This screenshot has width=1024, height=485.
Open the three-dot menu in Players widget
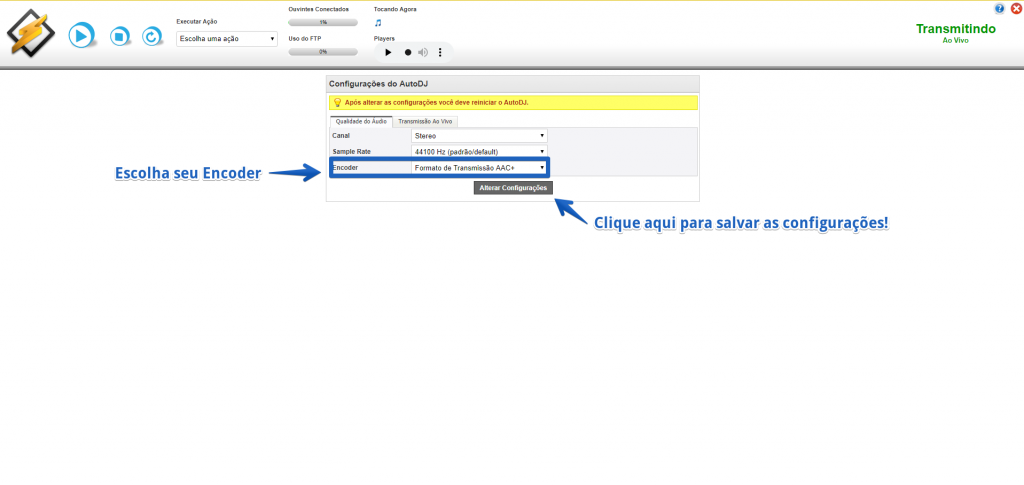[x=440, y=52]
